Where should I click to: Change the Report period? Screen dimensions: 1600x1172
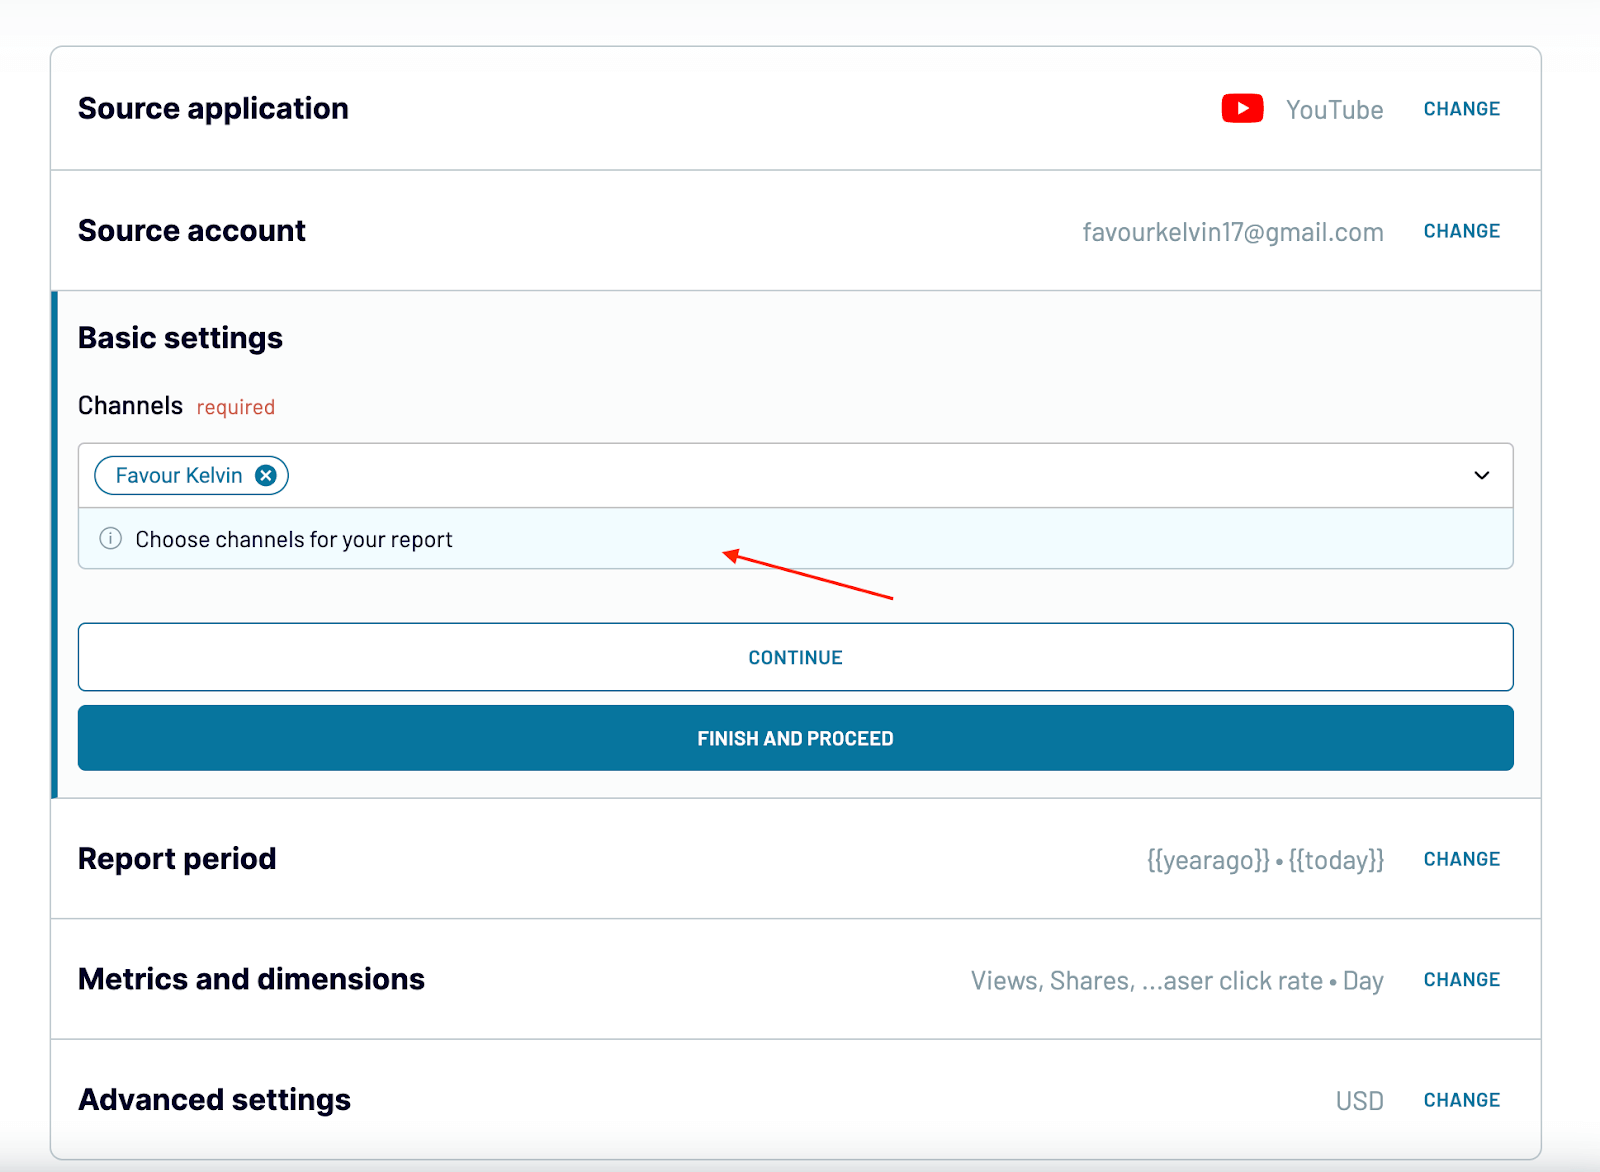[1461, 859]
